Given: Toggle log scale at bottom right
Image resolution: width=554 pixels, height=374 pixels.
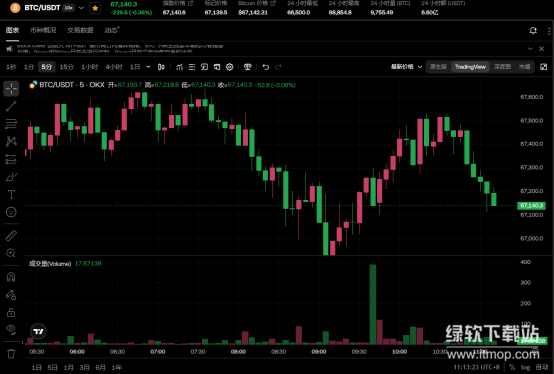Looking at the screenshot, I should pyautogui.click(x=525, y=367).
